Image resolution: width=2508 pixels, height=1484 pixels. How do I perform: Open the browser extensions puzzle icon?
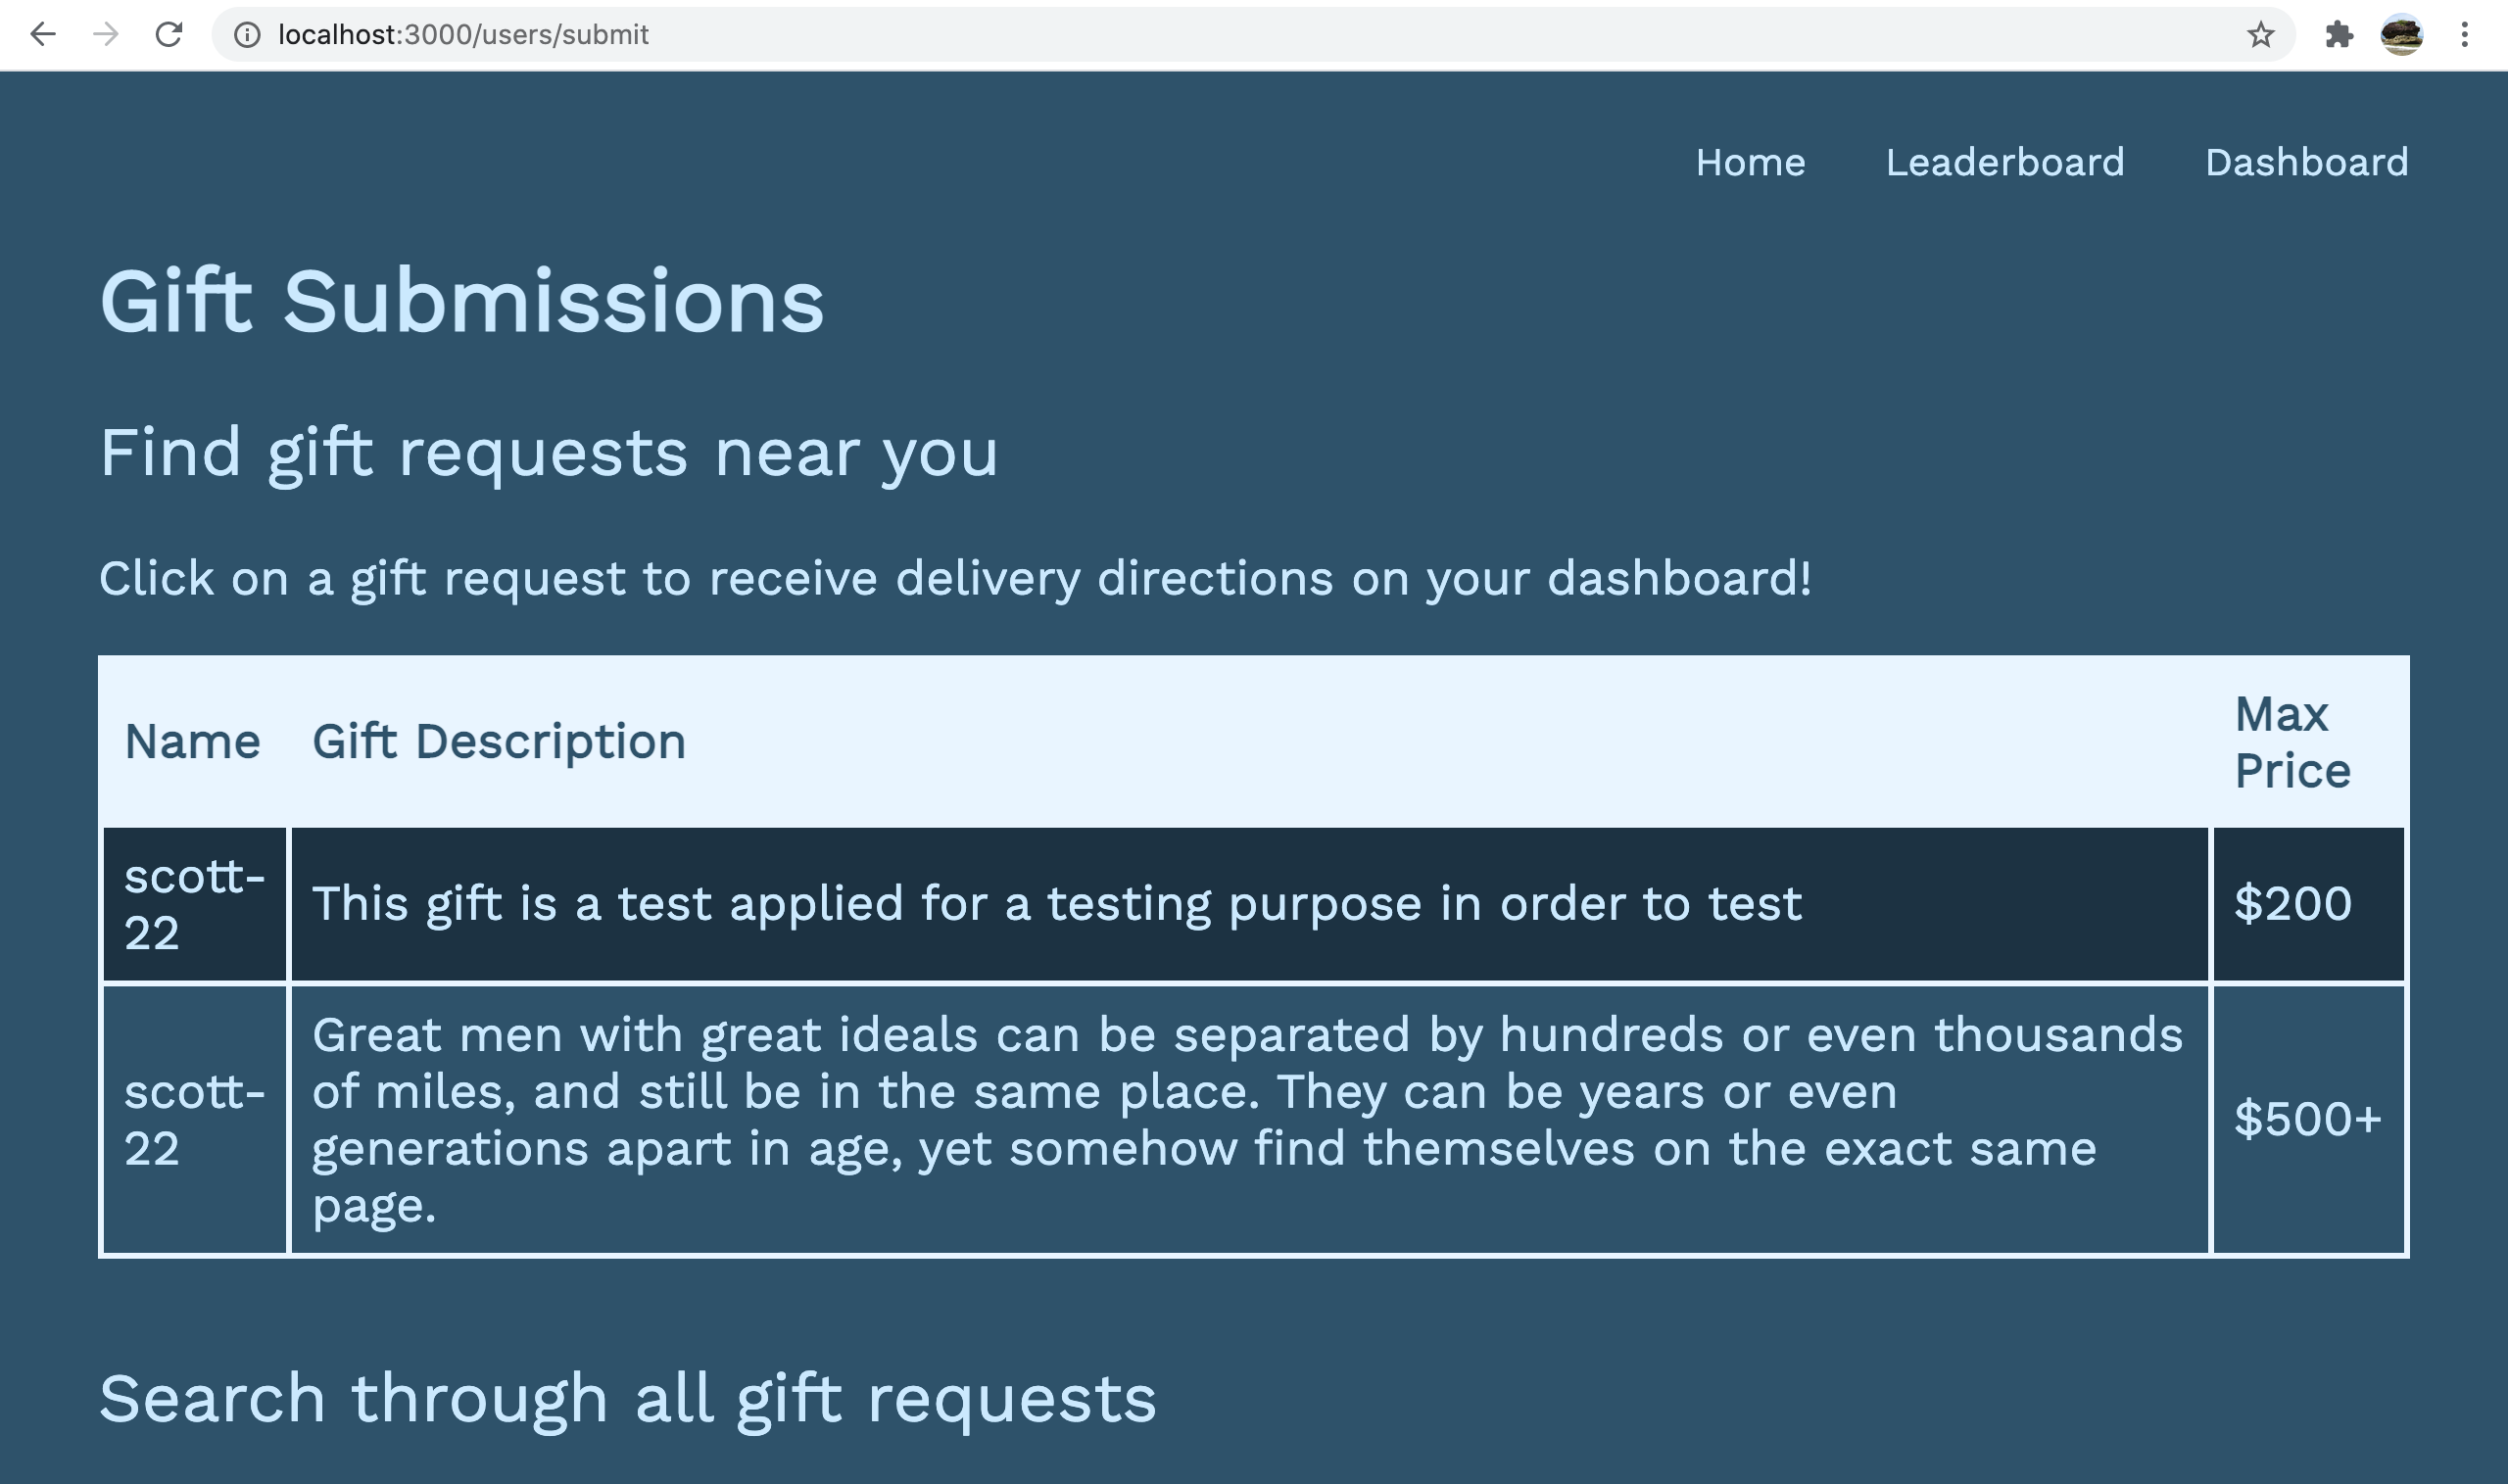click(x=2338, y=35)
